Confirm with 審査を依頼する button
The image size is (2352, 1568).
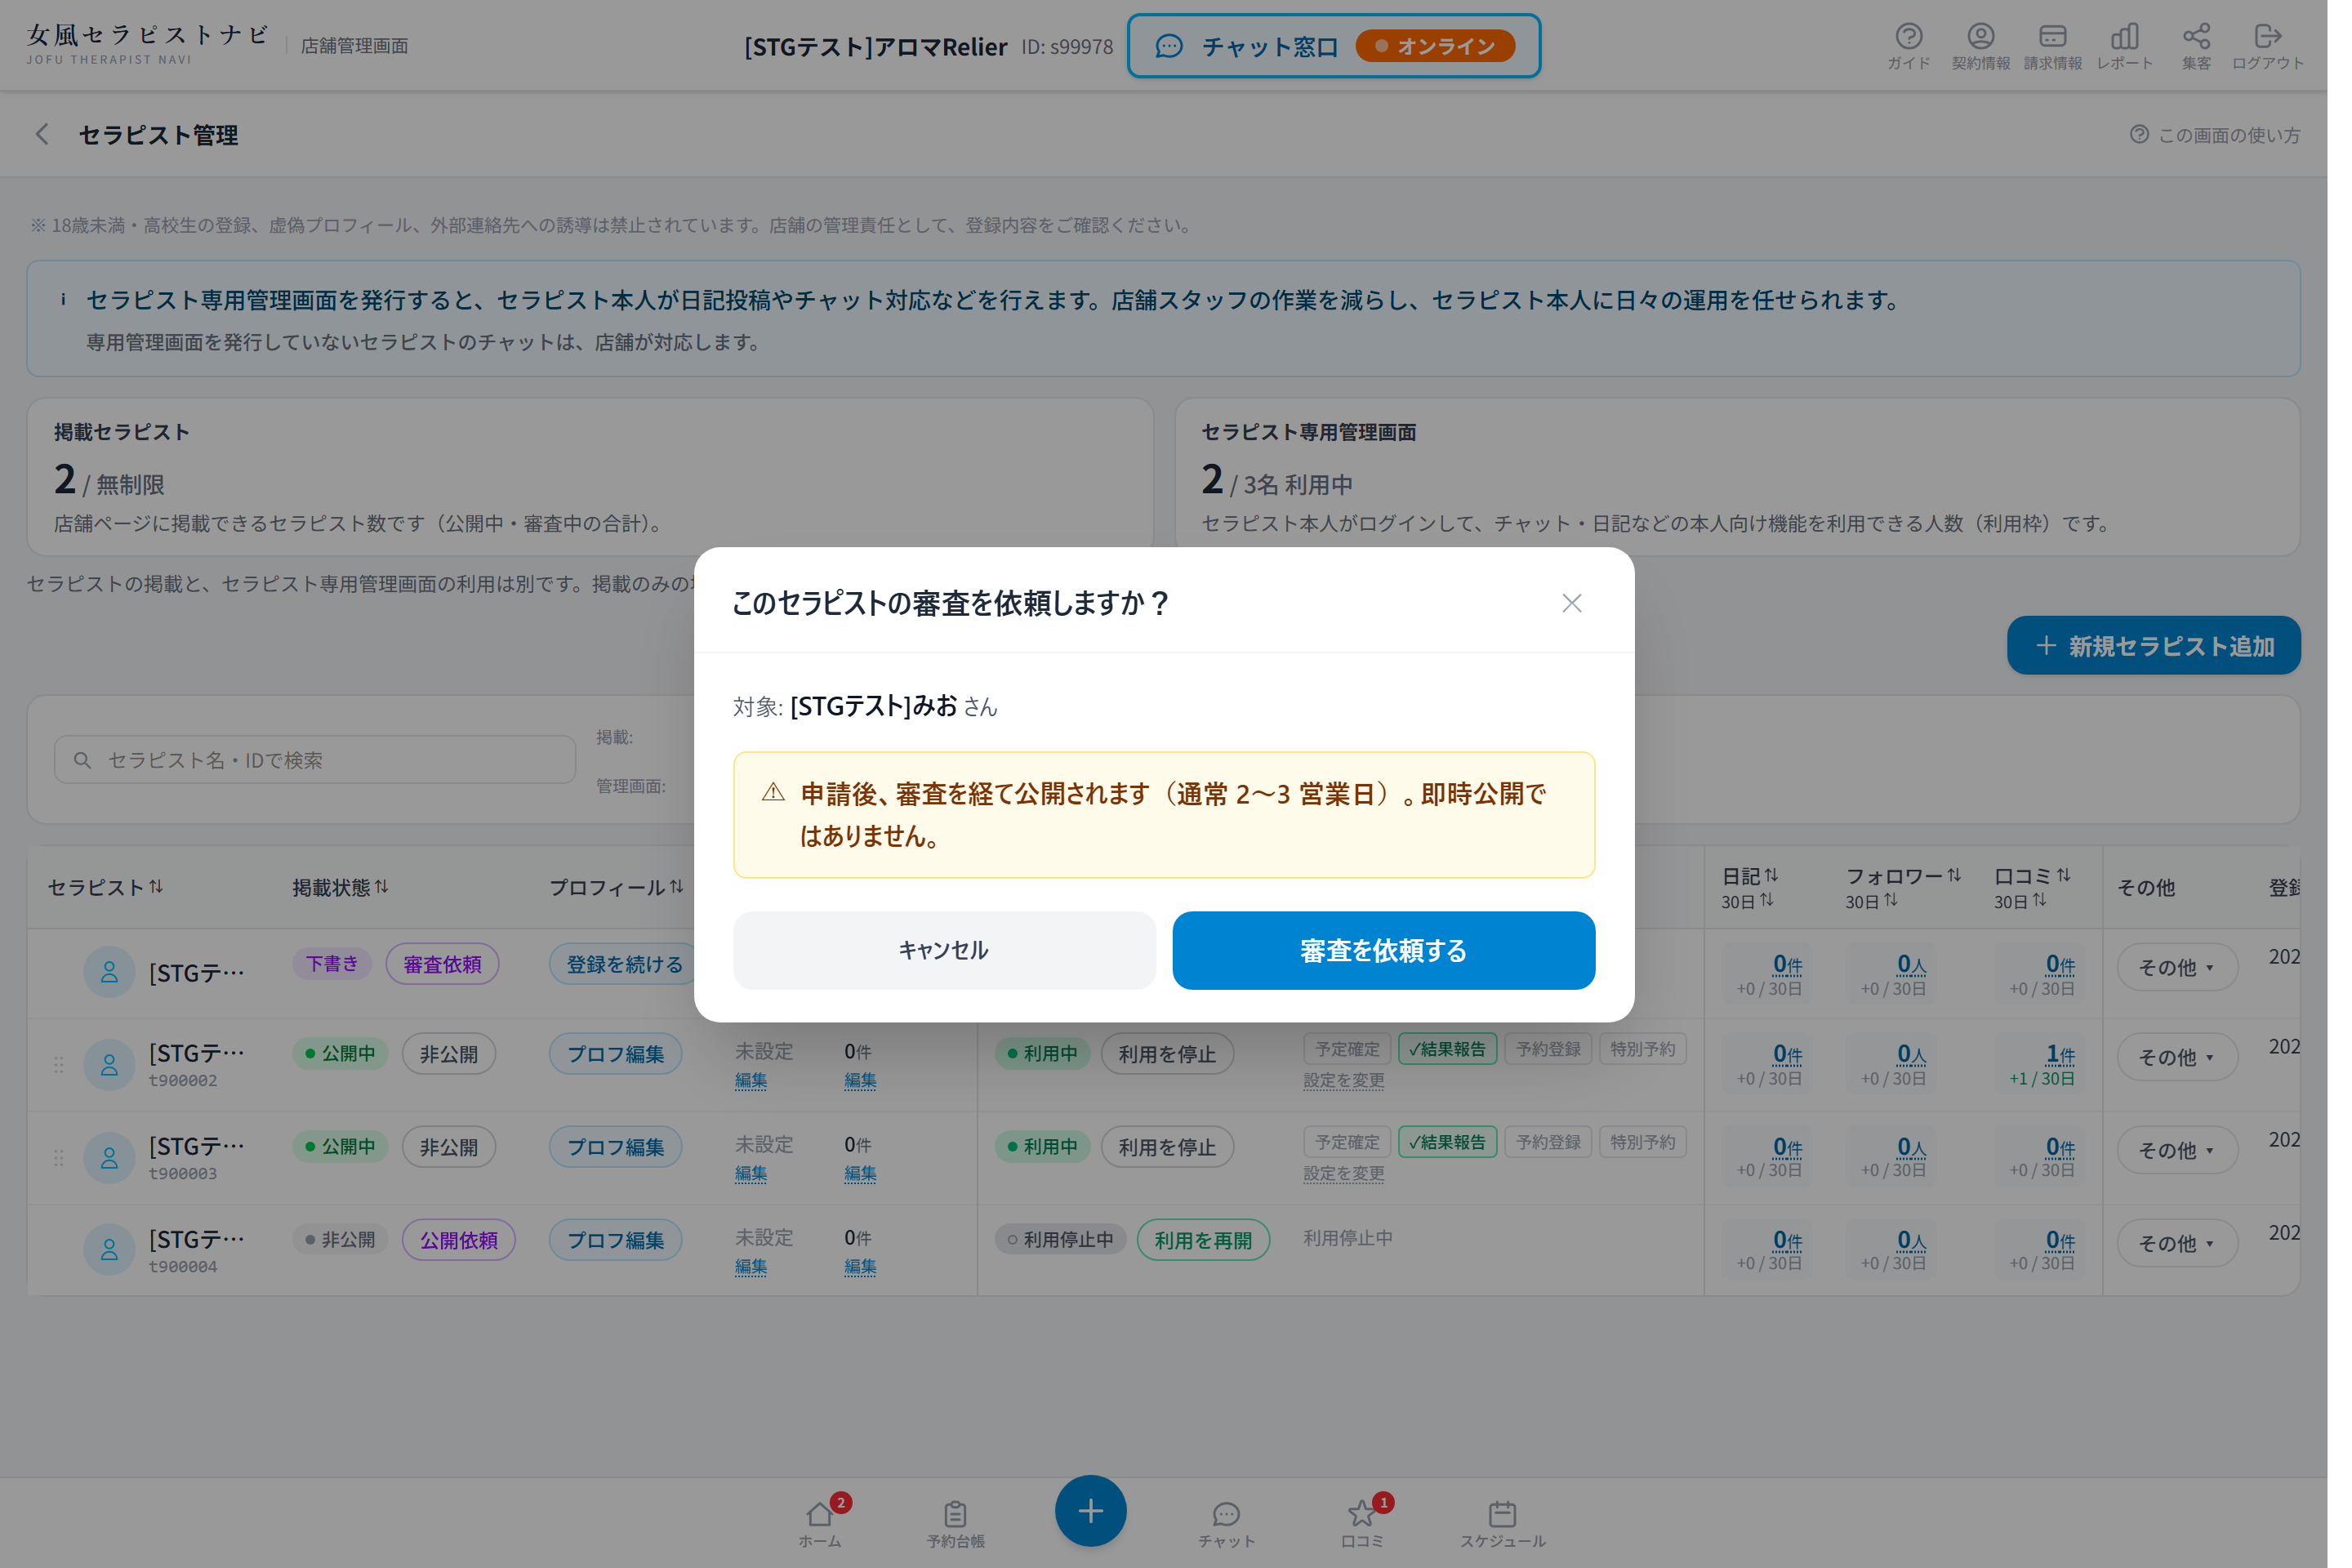[x=1383, y=950]
